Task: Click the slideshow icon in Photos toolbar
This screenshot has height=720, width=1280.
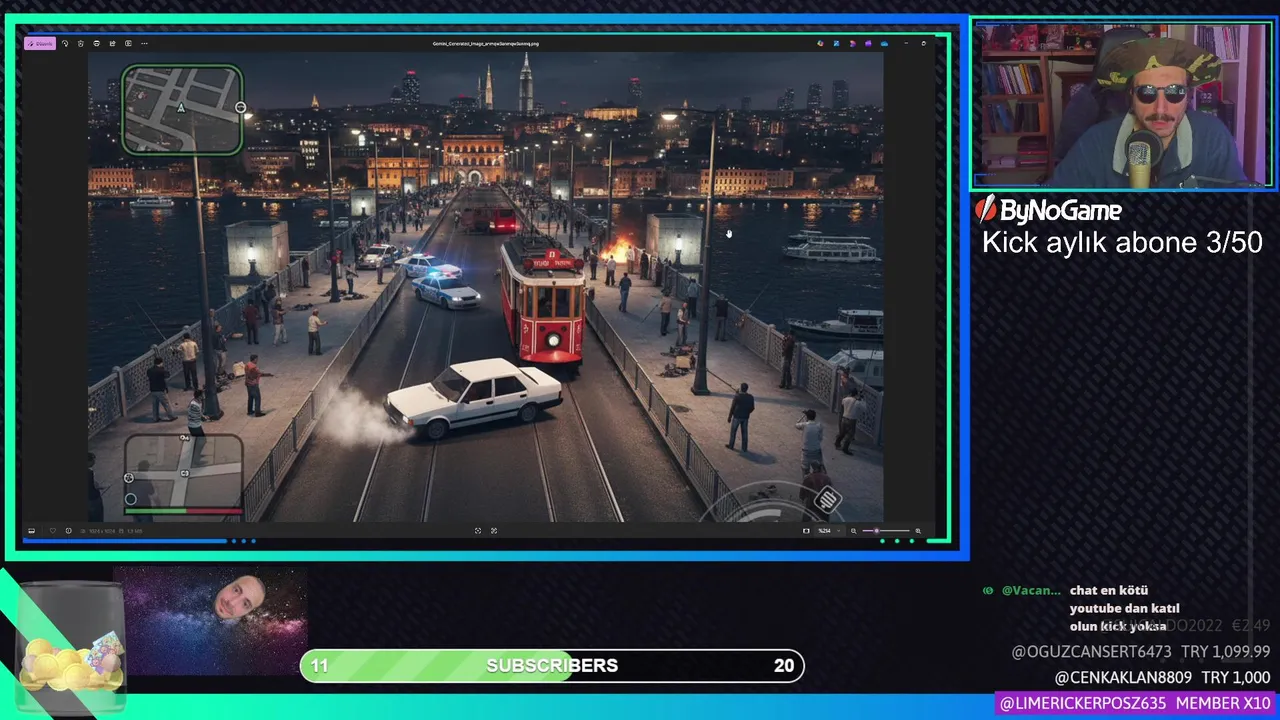Action: click(128, 44)
